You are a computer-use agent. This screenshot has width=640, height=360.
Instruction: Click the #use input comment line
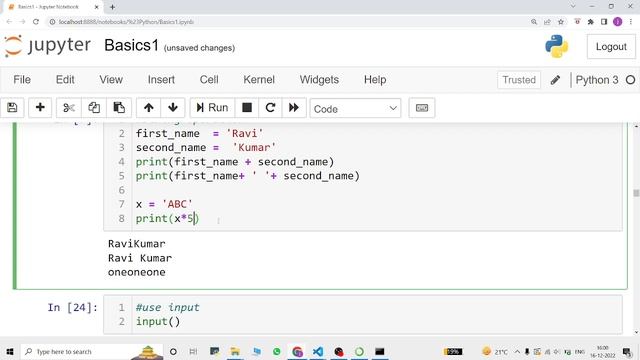168,307
